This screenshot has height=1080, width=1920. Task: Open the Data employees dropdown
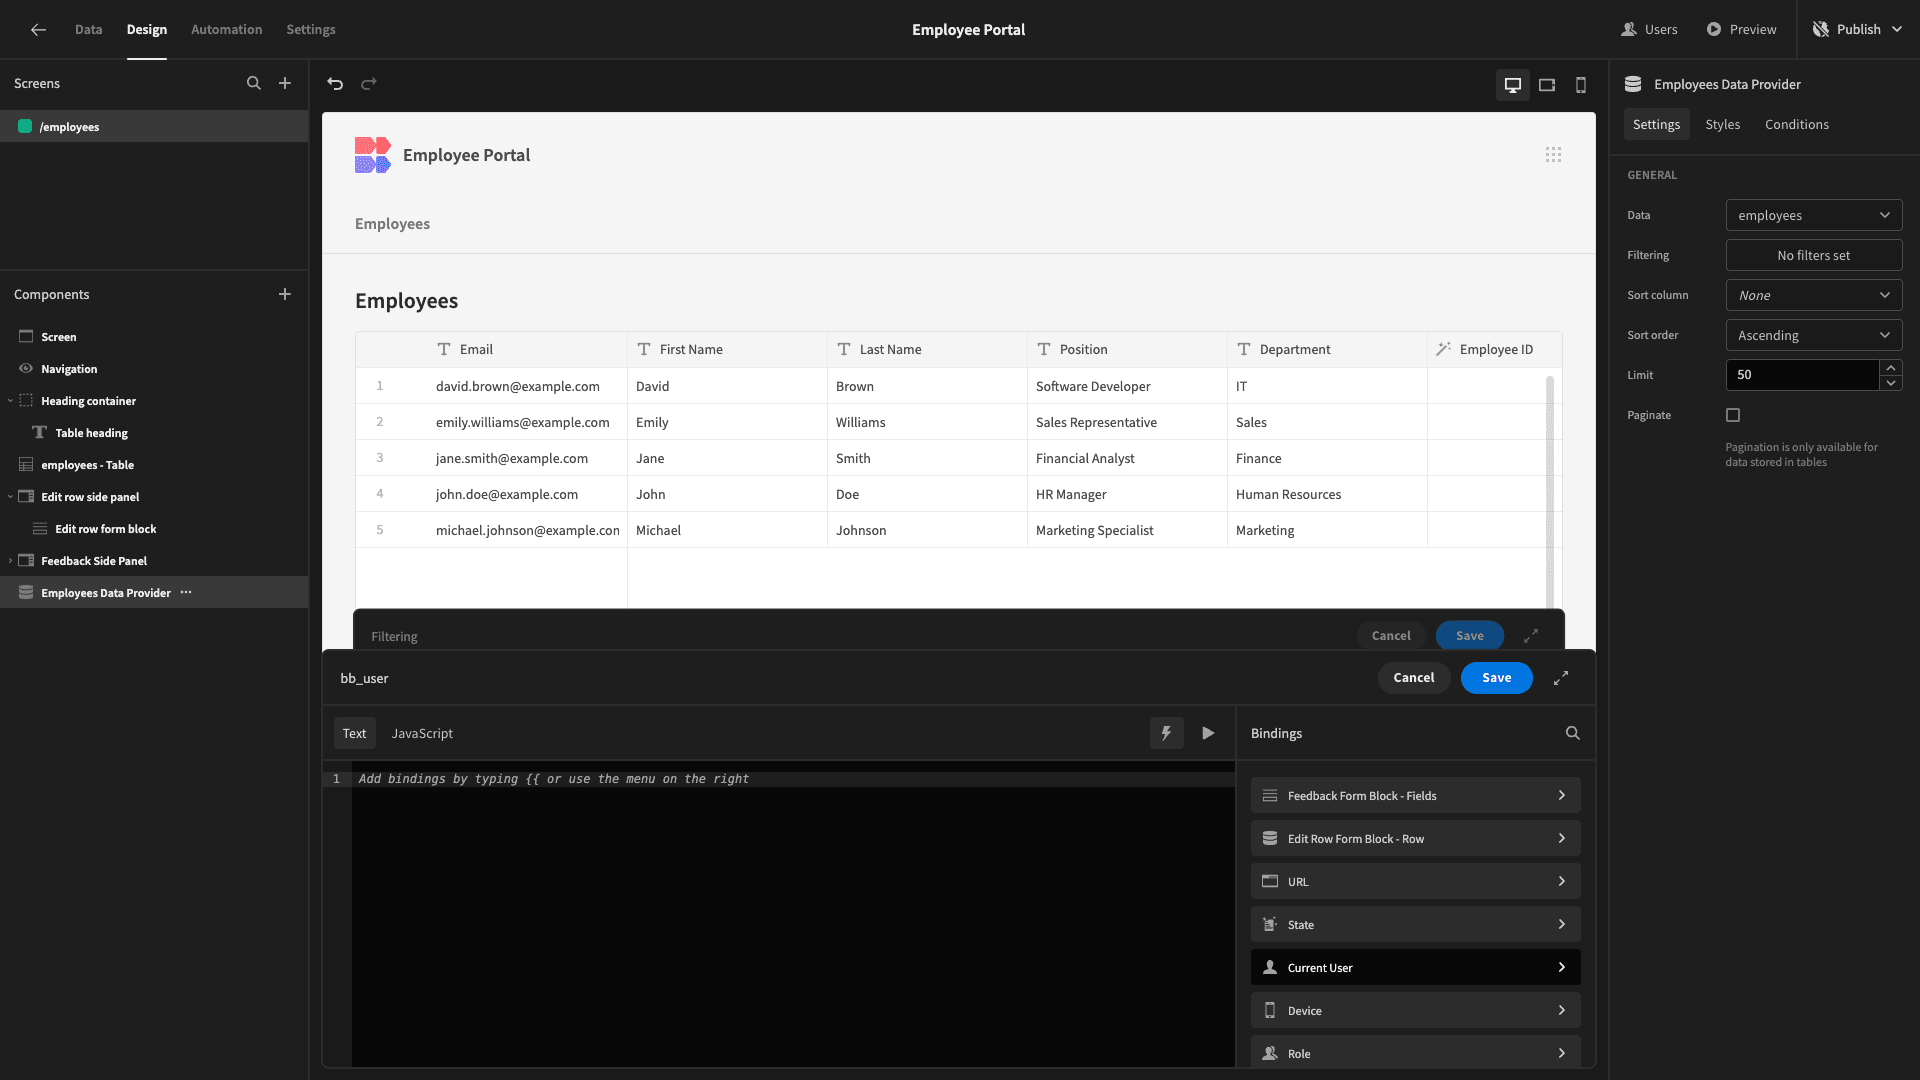(1814, 215)
